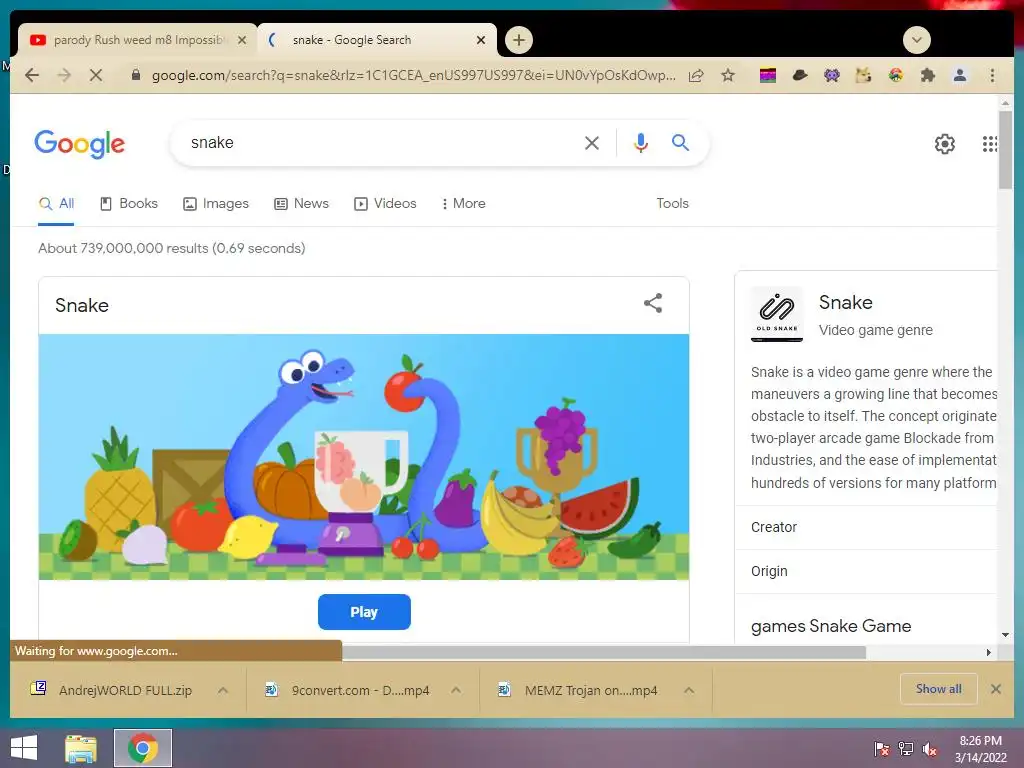The height and width of the screenshot is (768, 1024).
Task: Click the muted volume tray icon
Action: 929,748
